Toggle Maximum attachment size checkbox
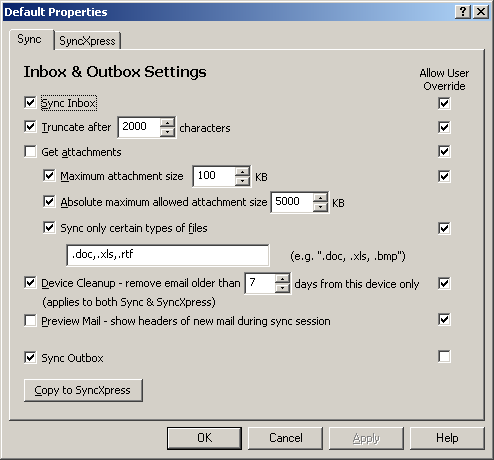 [49, 175]
